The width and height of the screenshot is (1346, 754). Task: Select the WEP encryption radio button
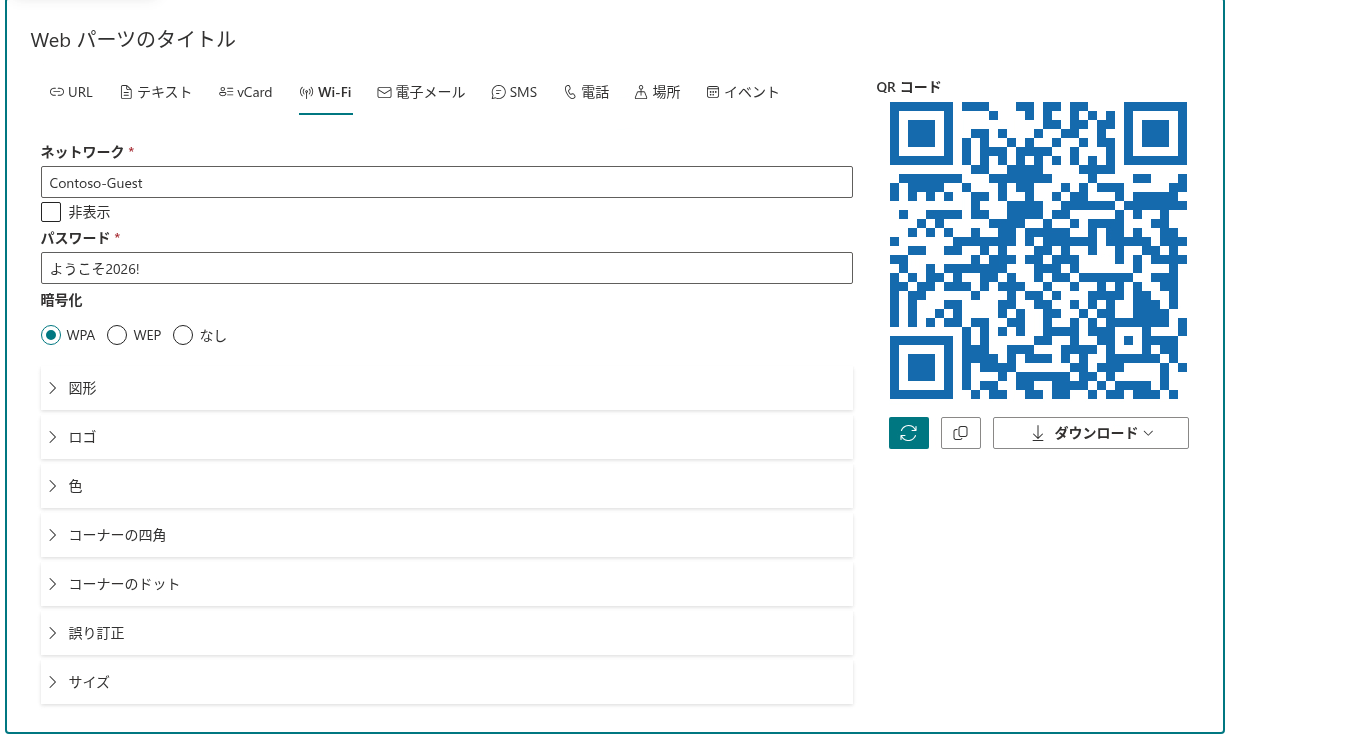tap(117, 335)
